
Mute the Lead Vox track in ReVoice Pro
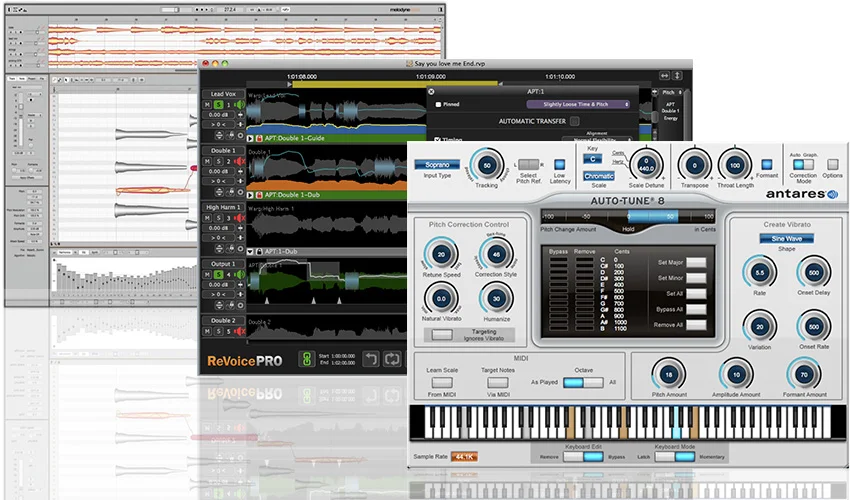tap(207, 105)
